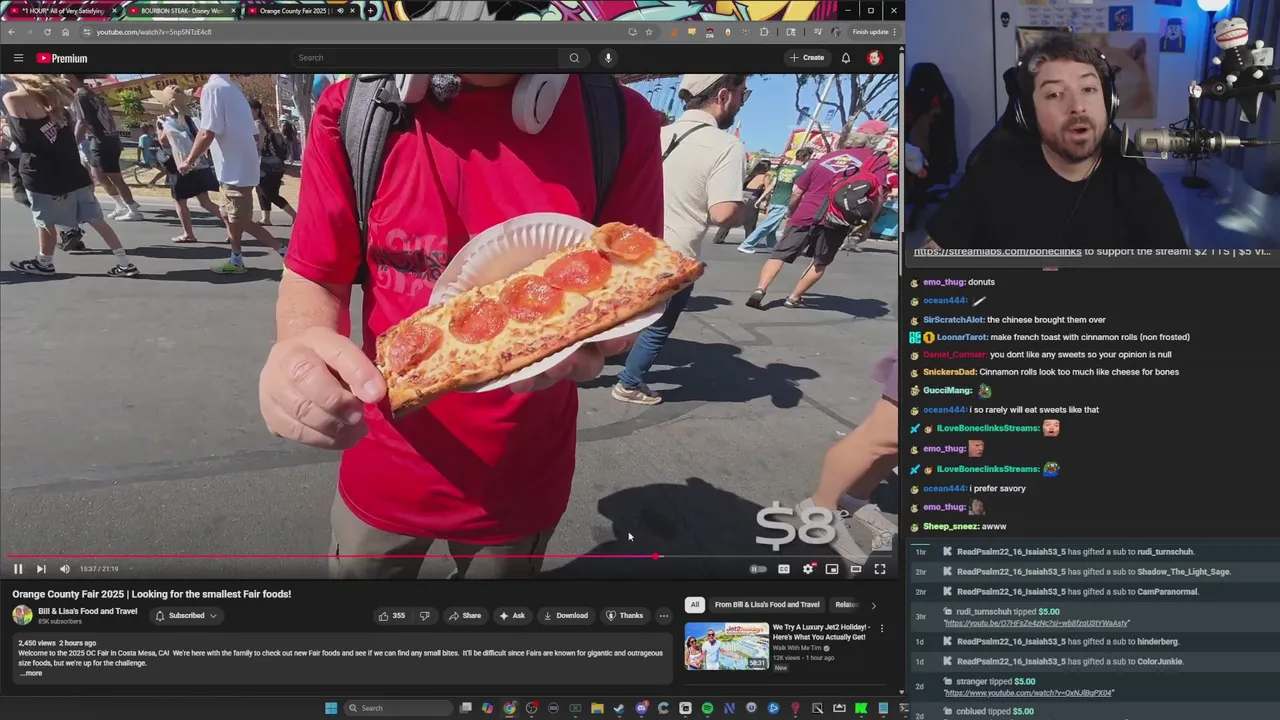The height and width of the screenshot is (720, 1280).
Task: Open more actions ellipsis under the video
Action: [664, 616]
